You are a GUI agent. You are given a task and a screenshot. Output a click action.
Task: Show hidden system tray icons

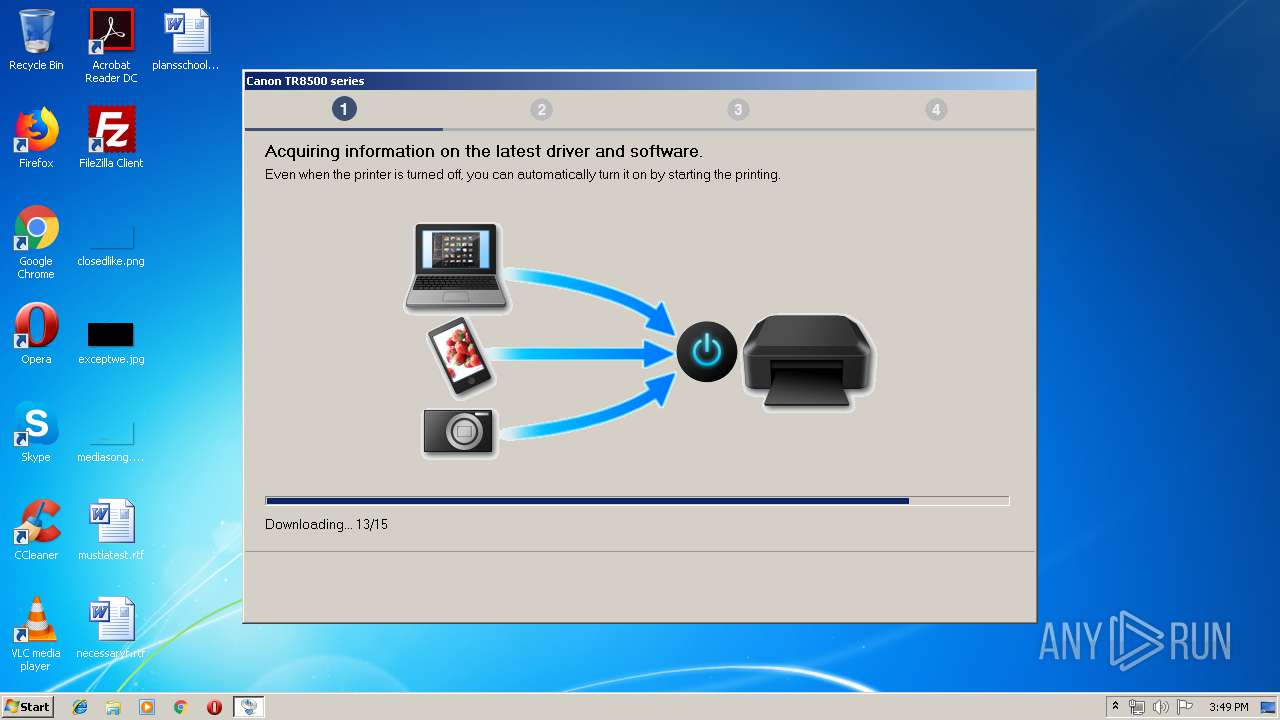(x=1115, y=707)
